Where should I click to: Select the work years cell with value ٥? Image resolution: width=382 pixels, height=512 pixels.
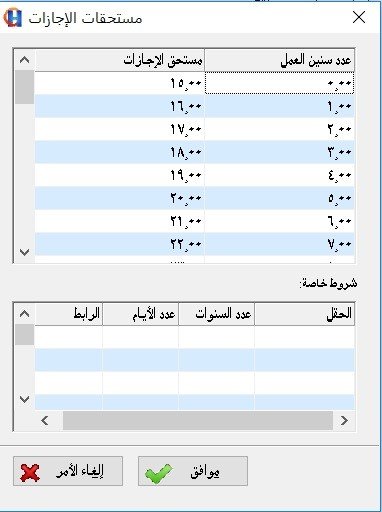point(280,198)
